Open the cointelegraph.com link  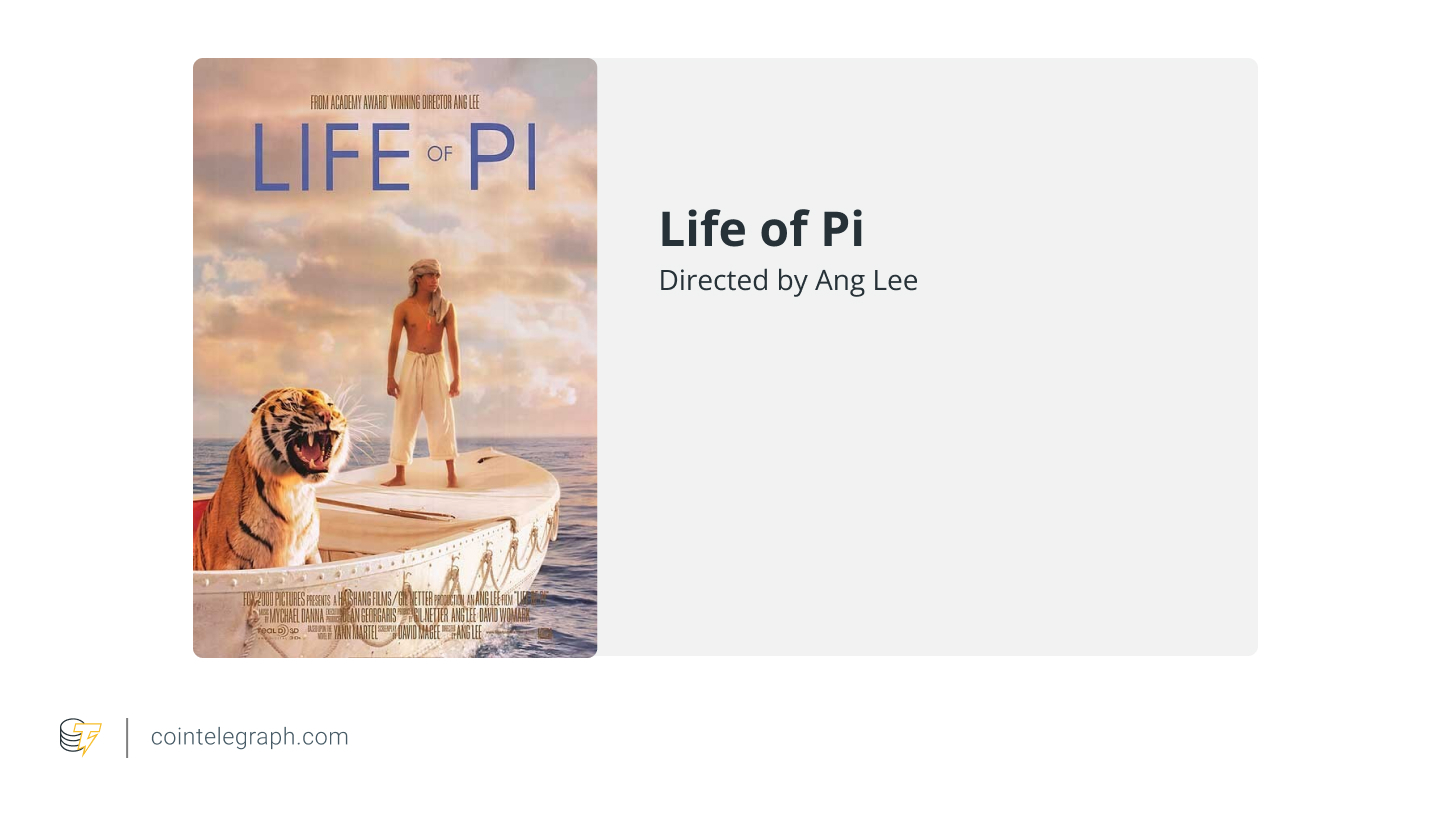tap(250, 737)
